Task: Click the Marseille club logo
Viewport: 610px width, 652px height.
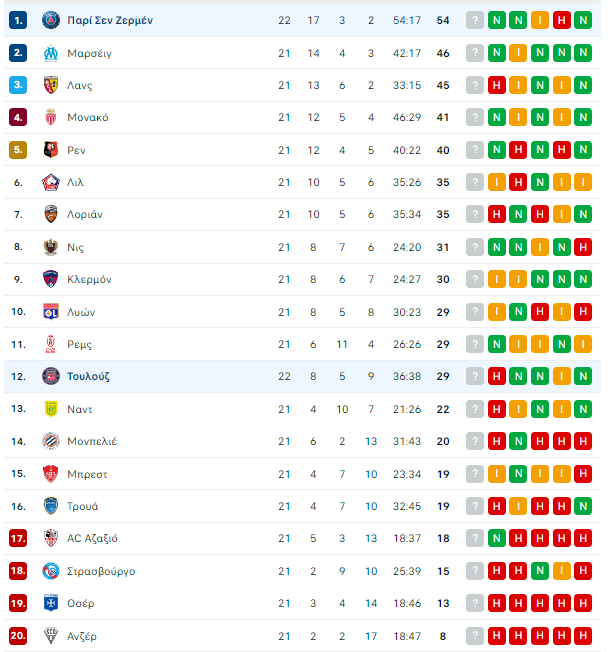Action: tap(51, 53)
